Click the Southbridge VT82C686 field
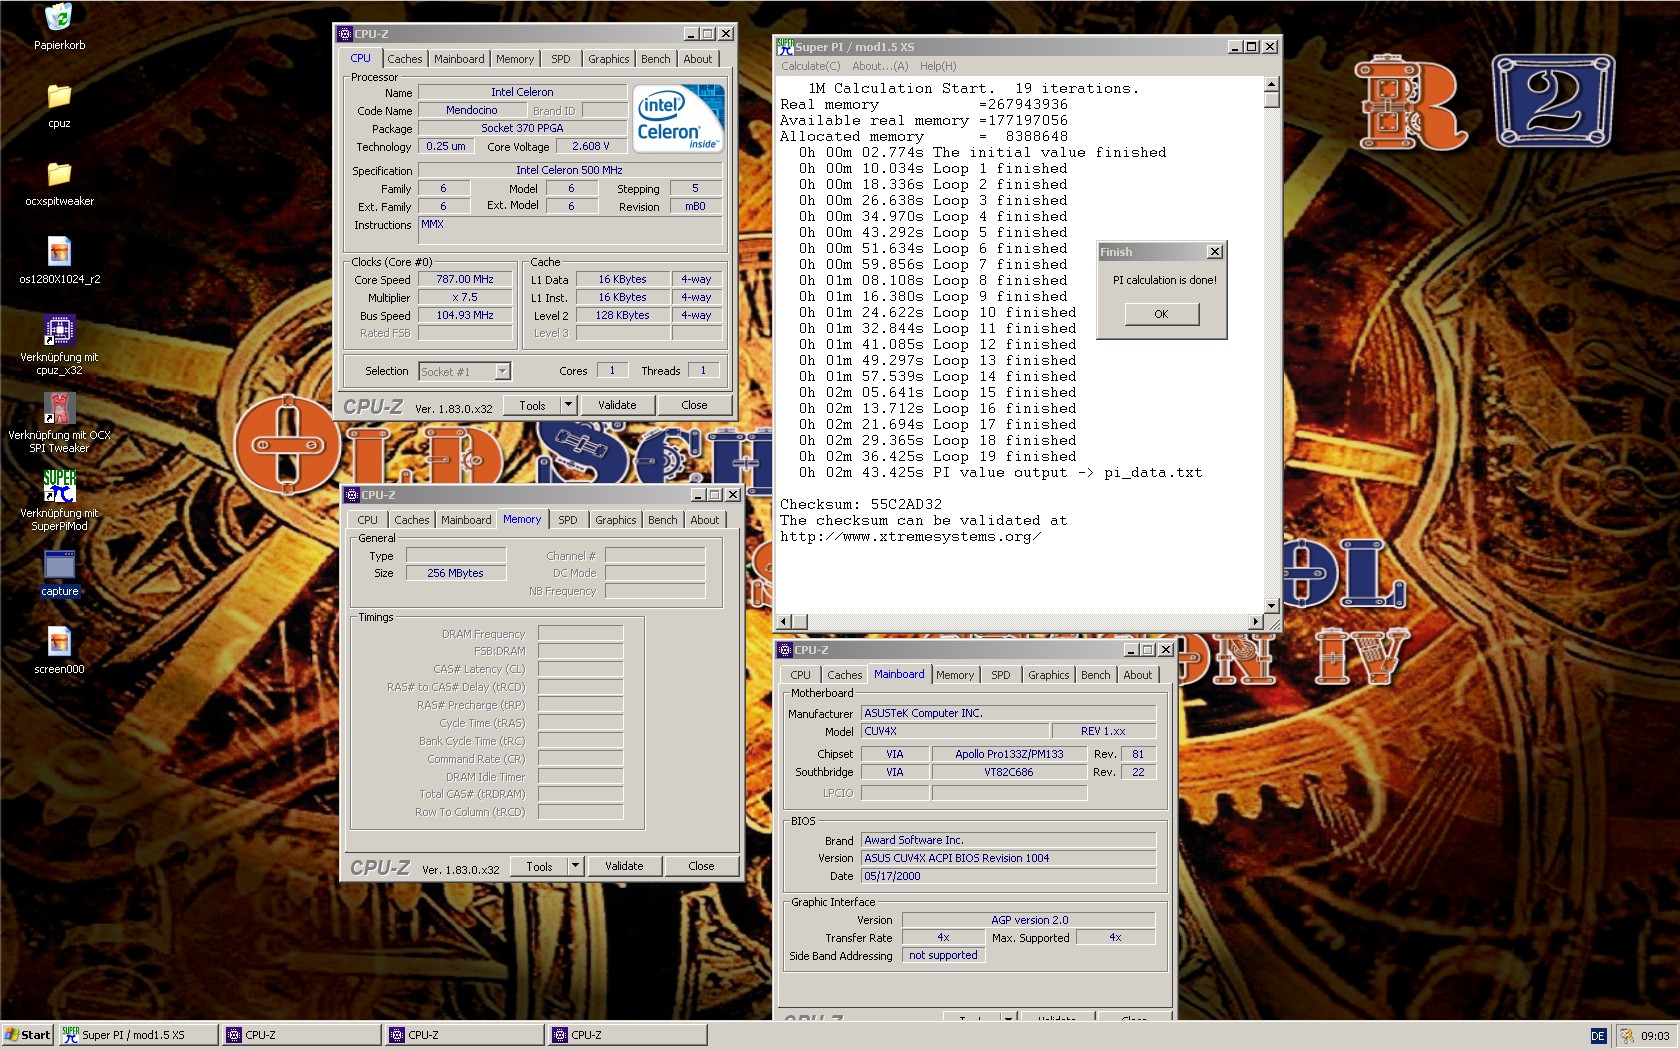Screen dimensions: 1680x1050 tap(1009, 772)
